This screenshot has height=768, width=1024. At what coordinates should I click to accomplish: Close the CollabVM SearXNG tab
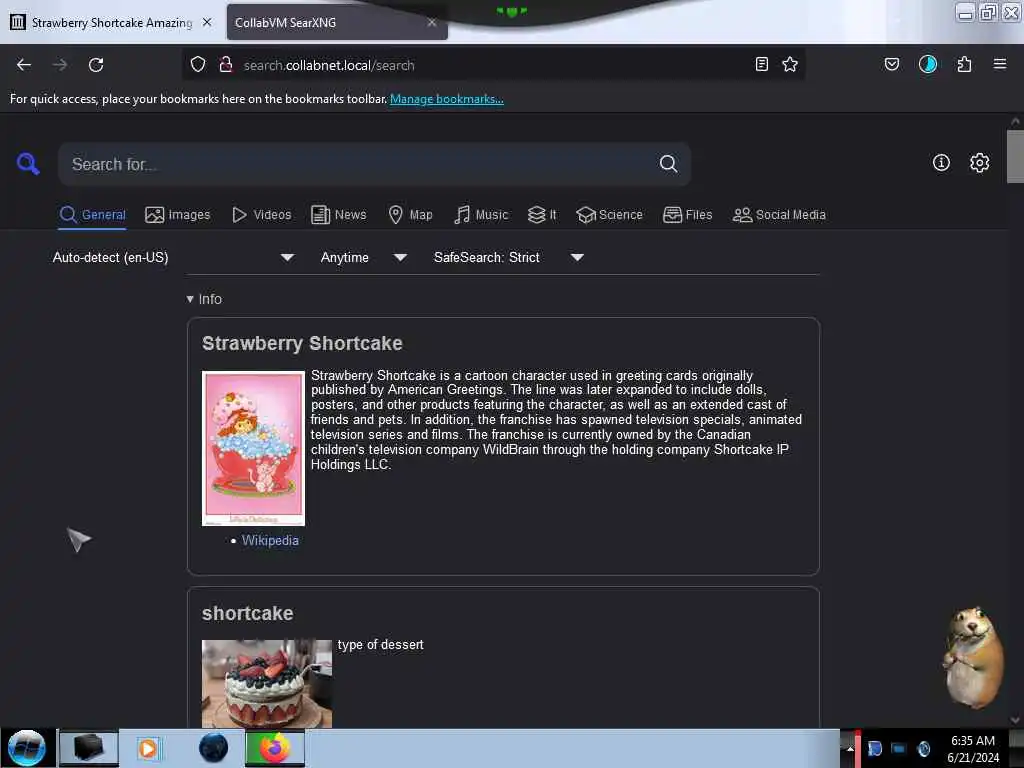432,22
